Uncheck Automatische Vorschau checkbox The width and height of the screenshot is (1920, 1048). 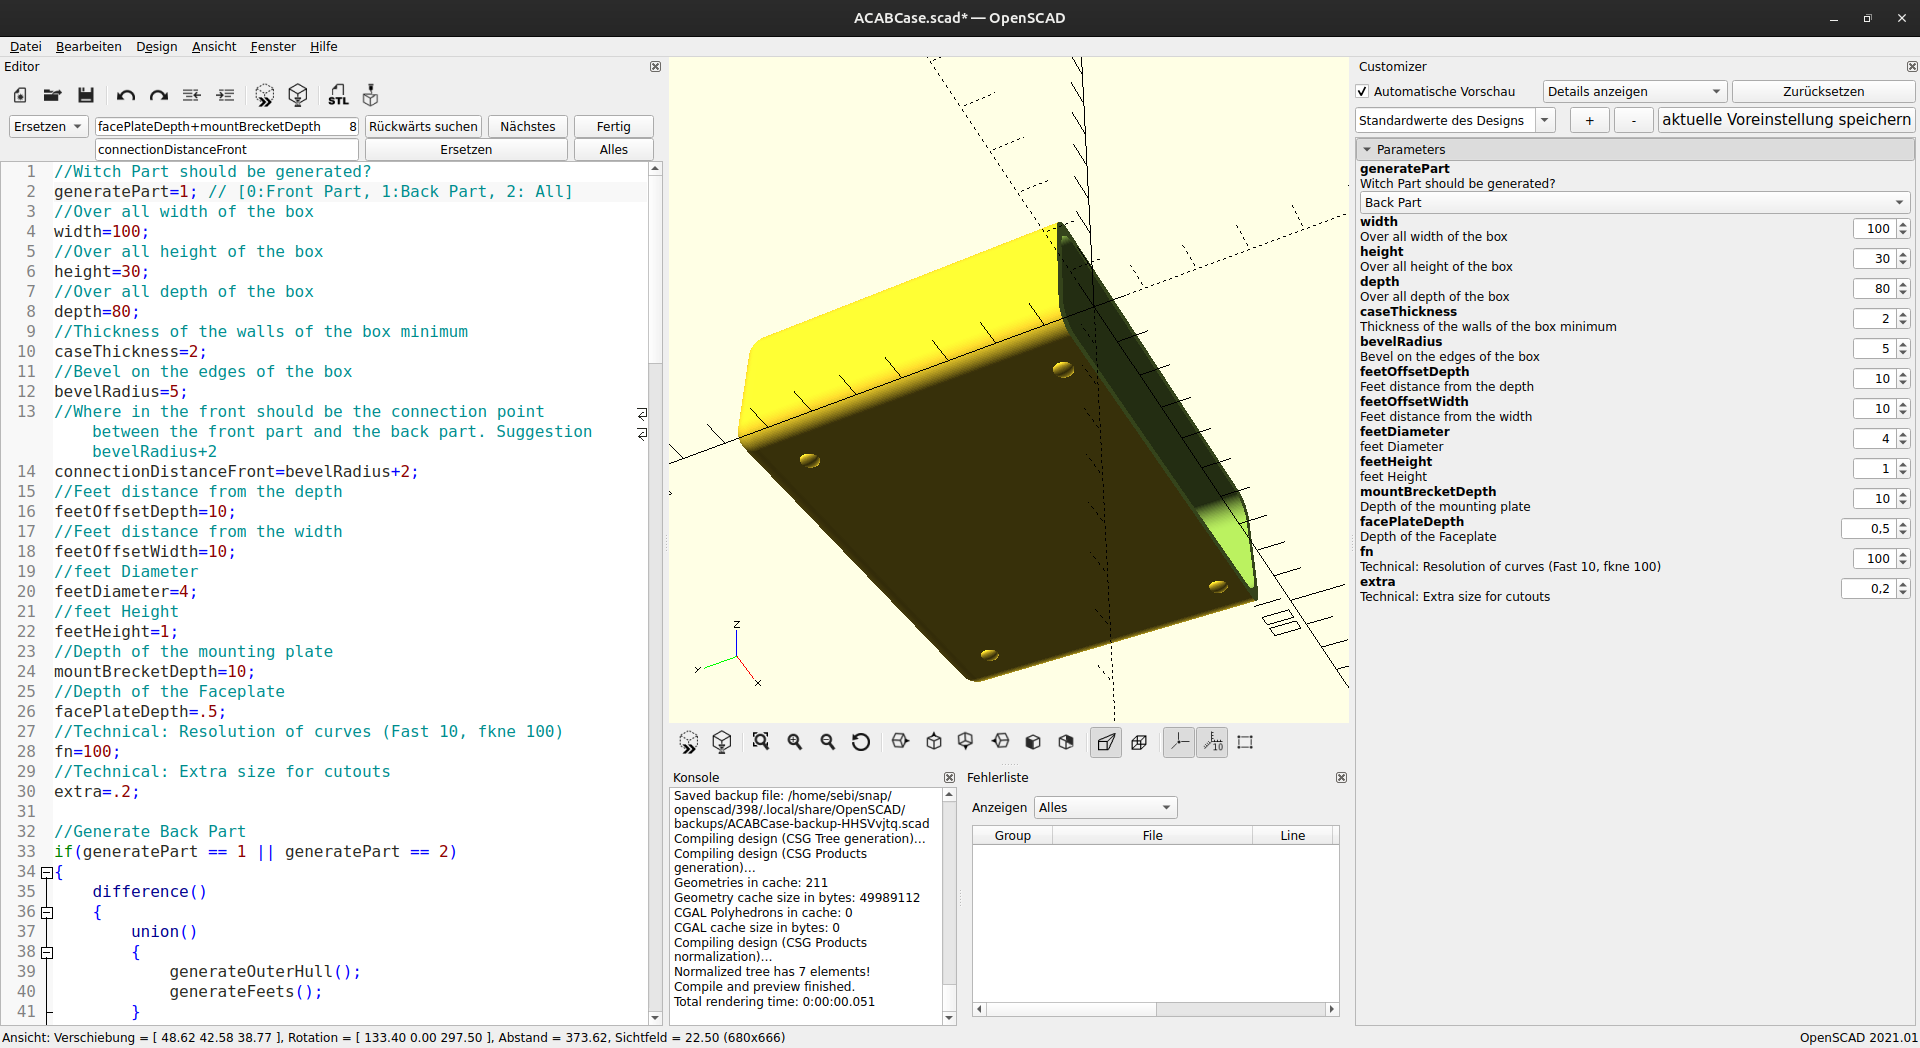click(1362, 92)
